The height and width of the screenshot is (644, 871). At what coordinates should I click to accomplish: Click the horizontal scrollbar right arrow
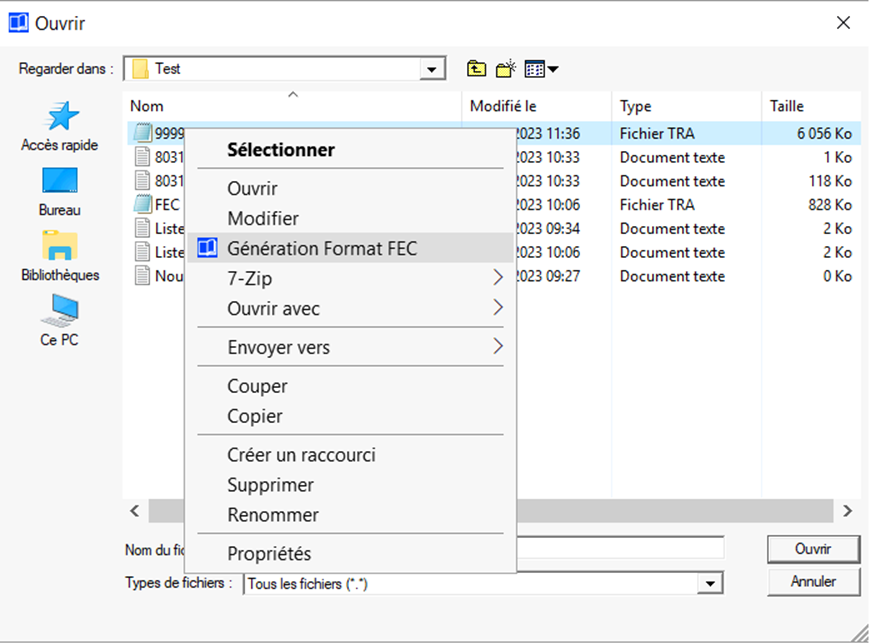coord(847,511)
